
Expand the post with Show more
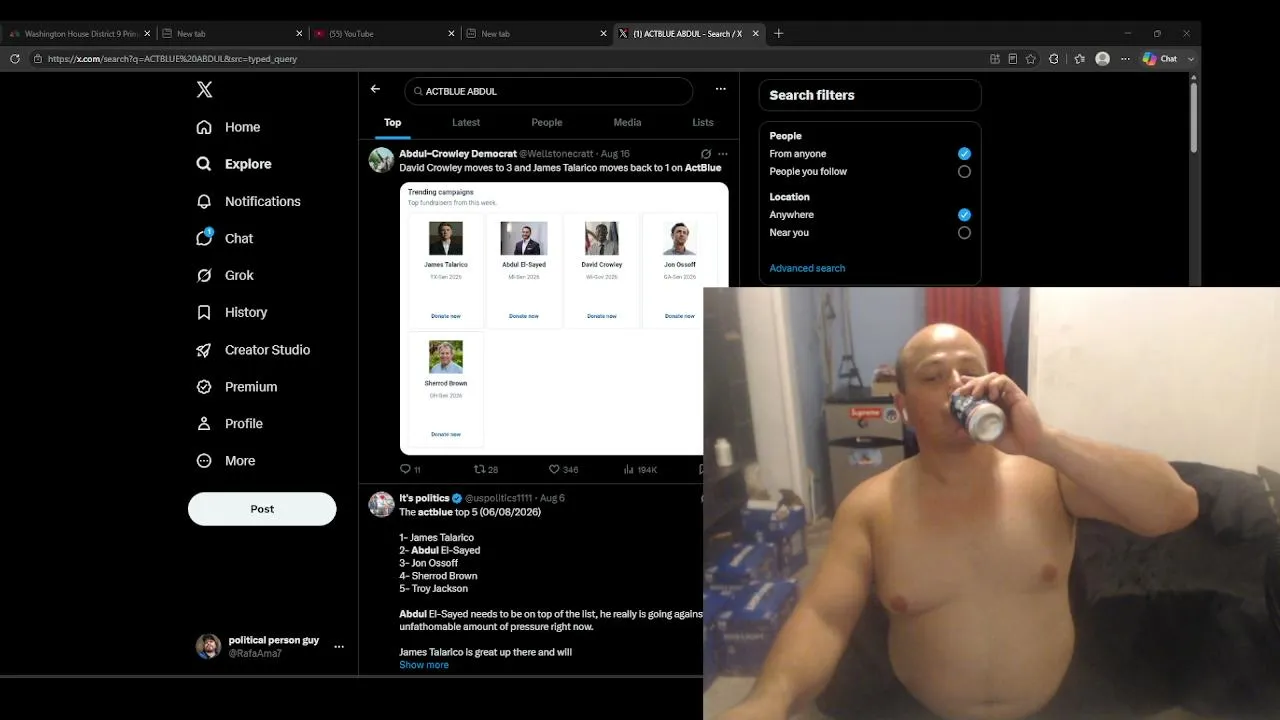coord(424,665)
